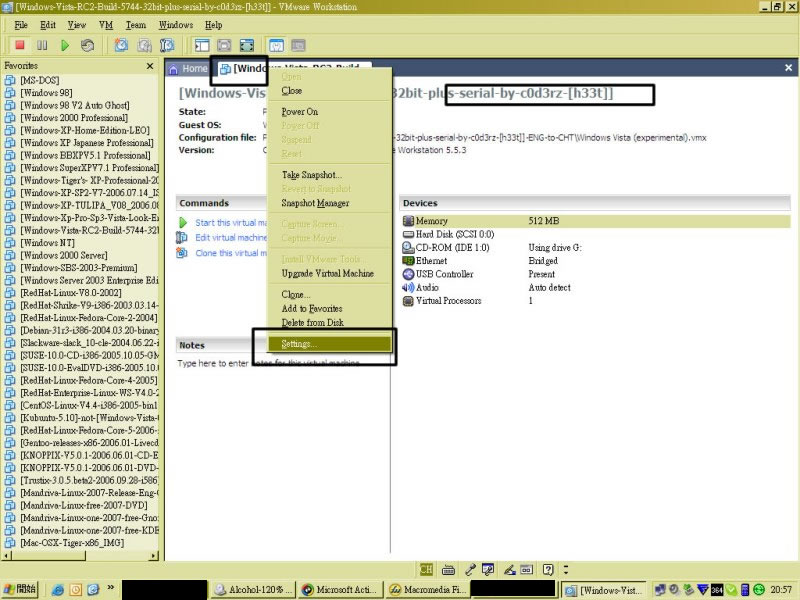The height and width of the screenshot is (600, 800).
Task: Open the File menu
Action: (x=21, y=25)
